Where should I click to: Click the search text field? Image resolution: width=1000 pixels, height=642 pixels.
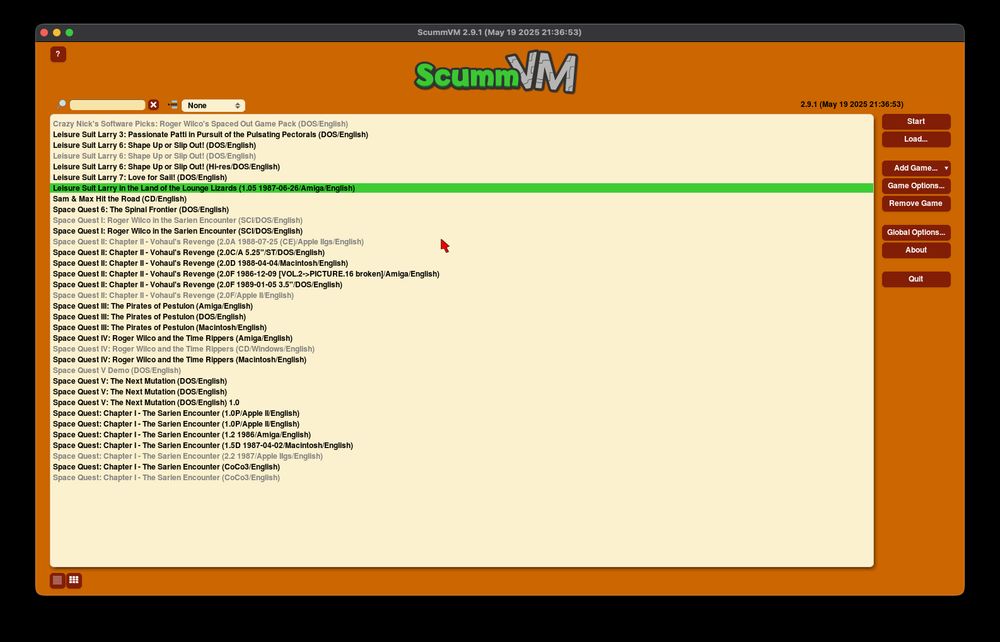pos(107,105)
